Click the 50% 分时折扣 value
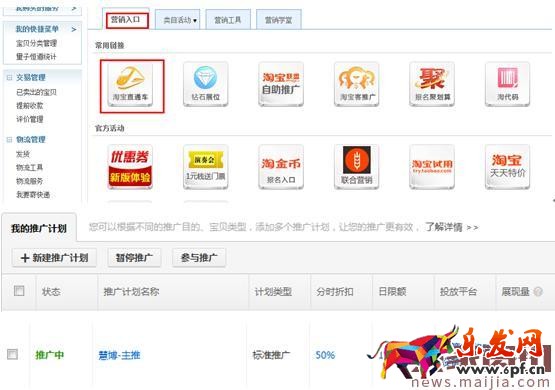 pyautogui.click(x=325, y=355)
